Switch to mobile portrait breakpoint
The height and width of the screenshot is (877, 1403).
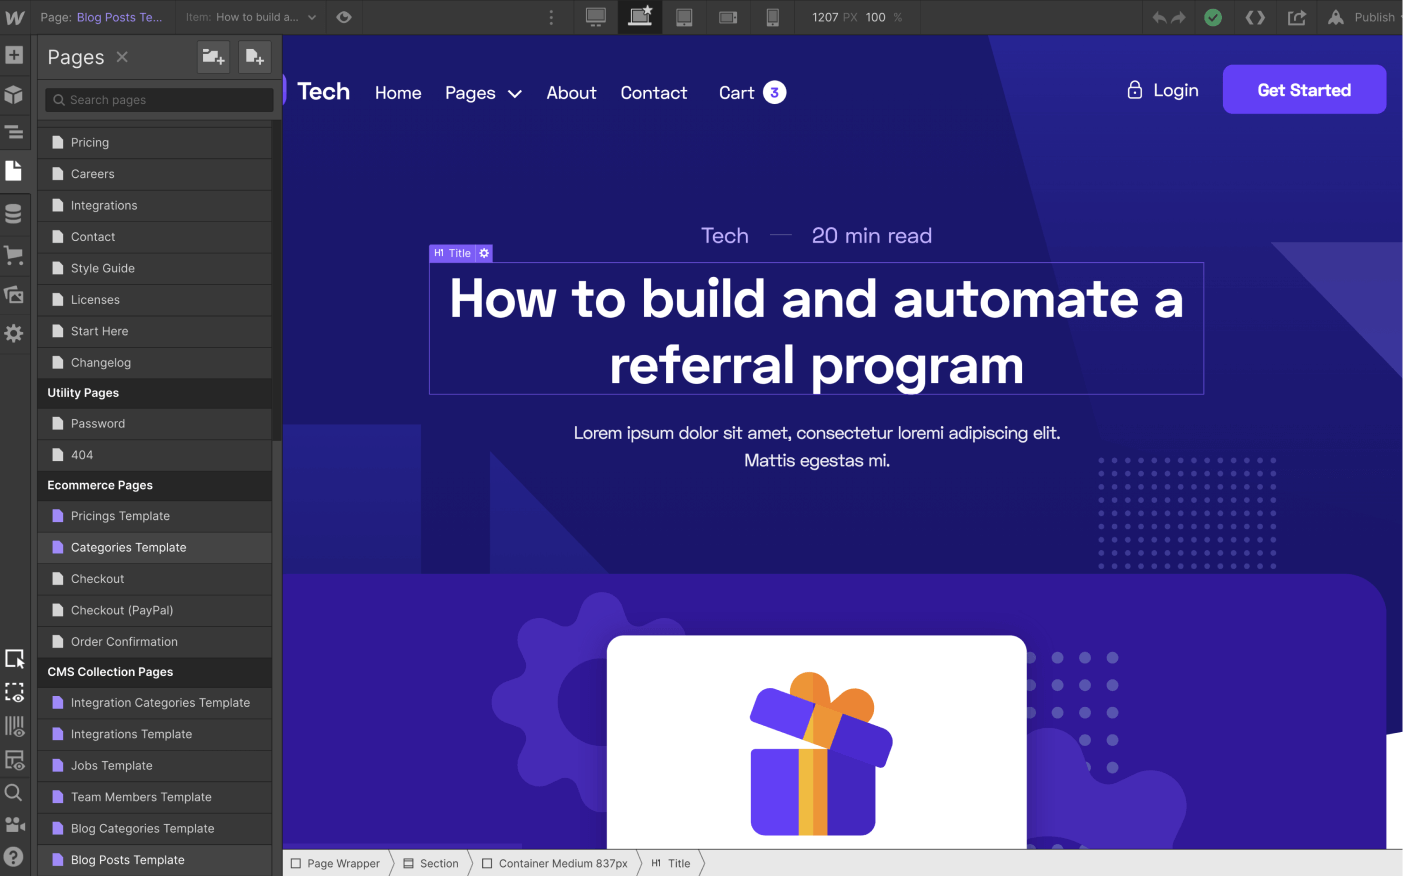772,17
